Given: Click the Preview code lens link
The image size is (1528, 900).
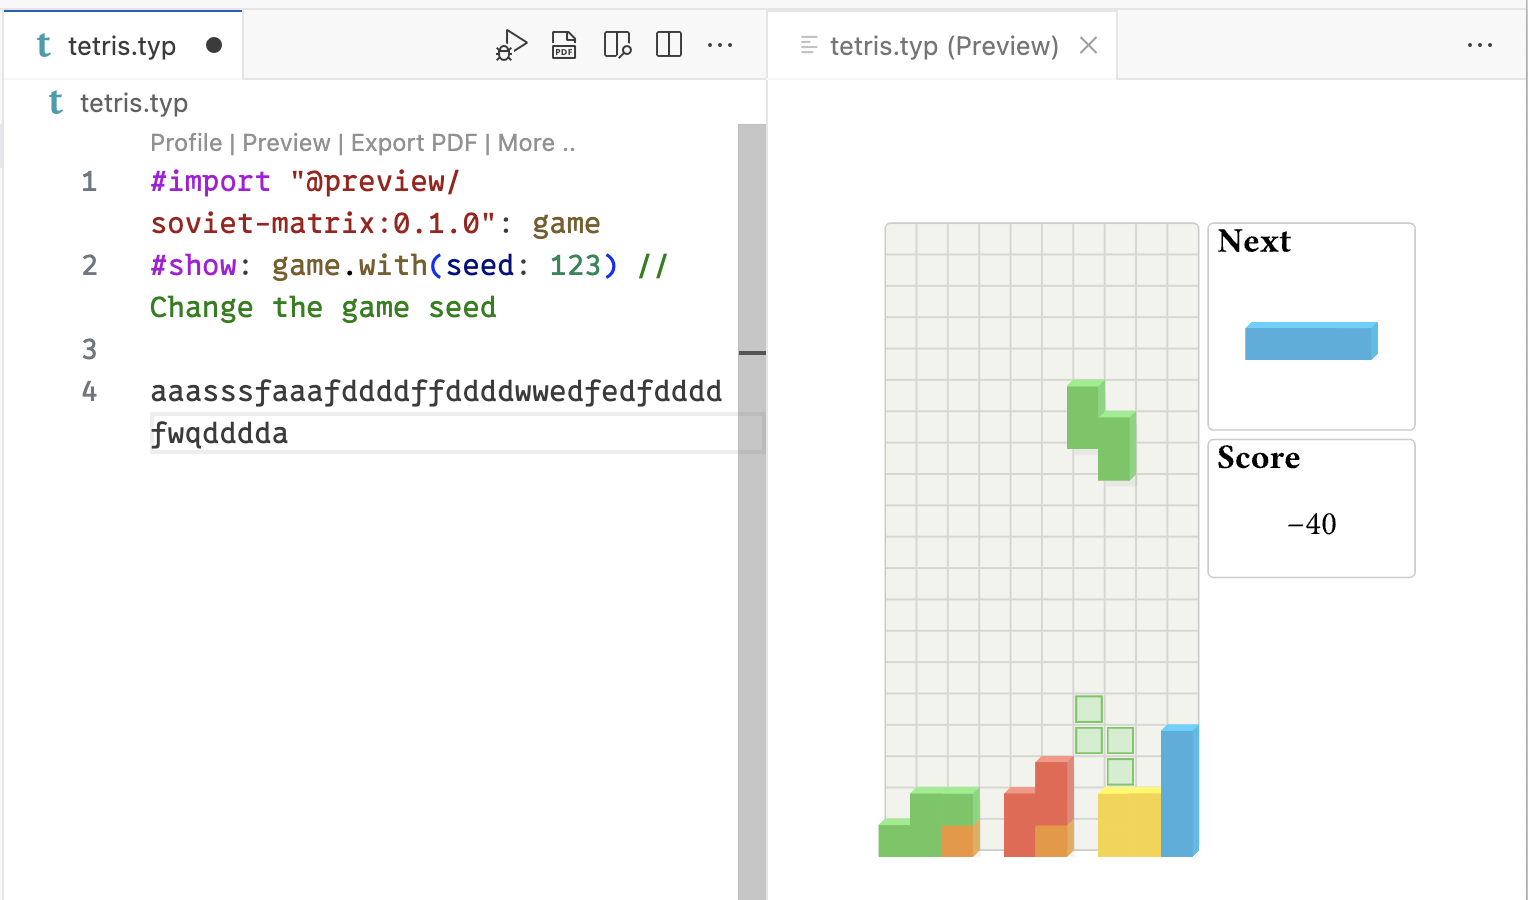Looking at the screenshot, I should (286, 143).
